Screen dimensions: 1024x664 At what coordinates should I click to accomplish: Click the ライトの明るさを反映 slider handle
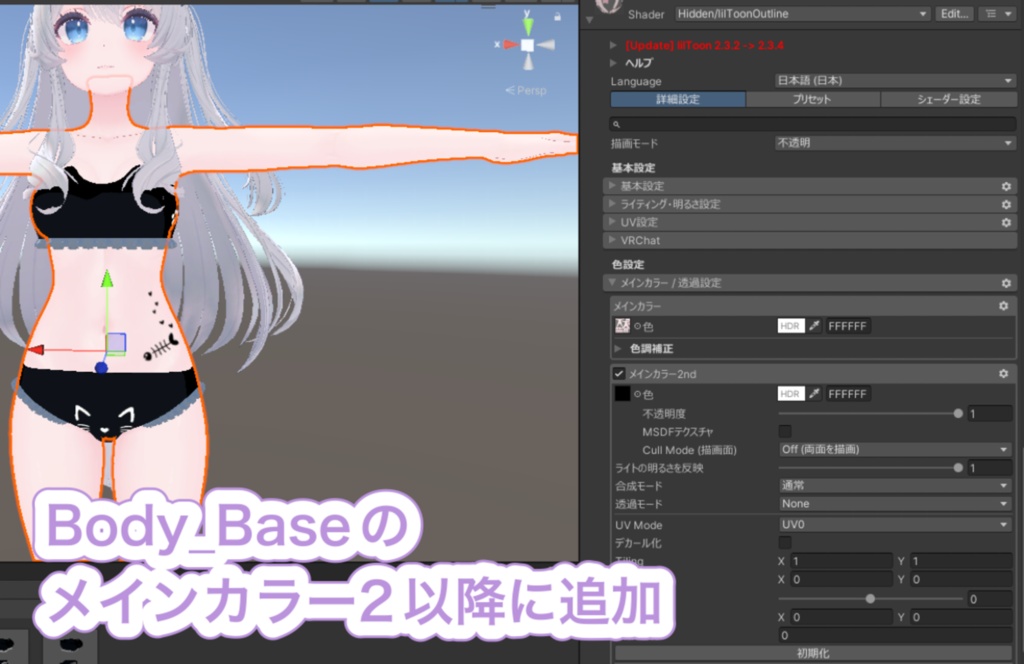[957, 467]
